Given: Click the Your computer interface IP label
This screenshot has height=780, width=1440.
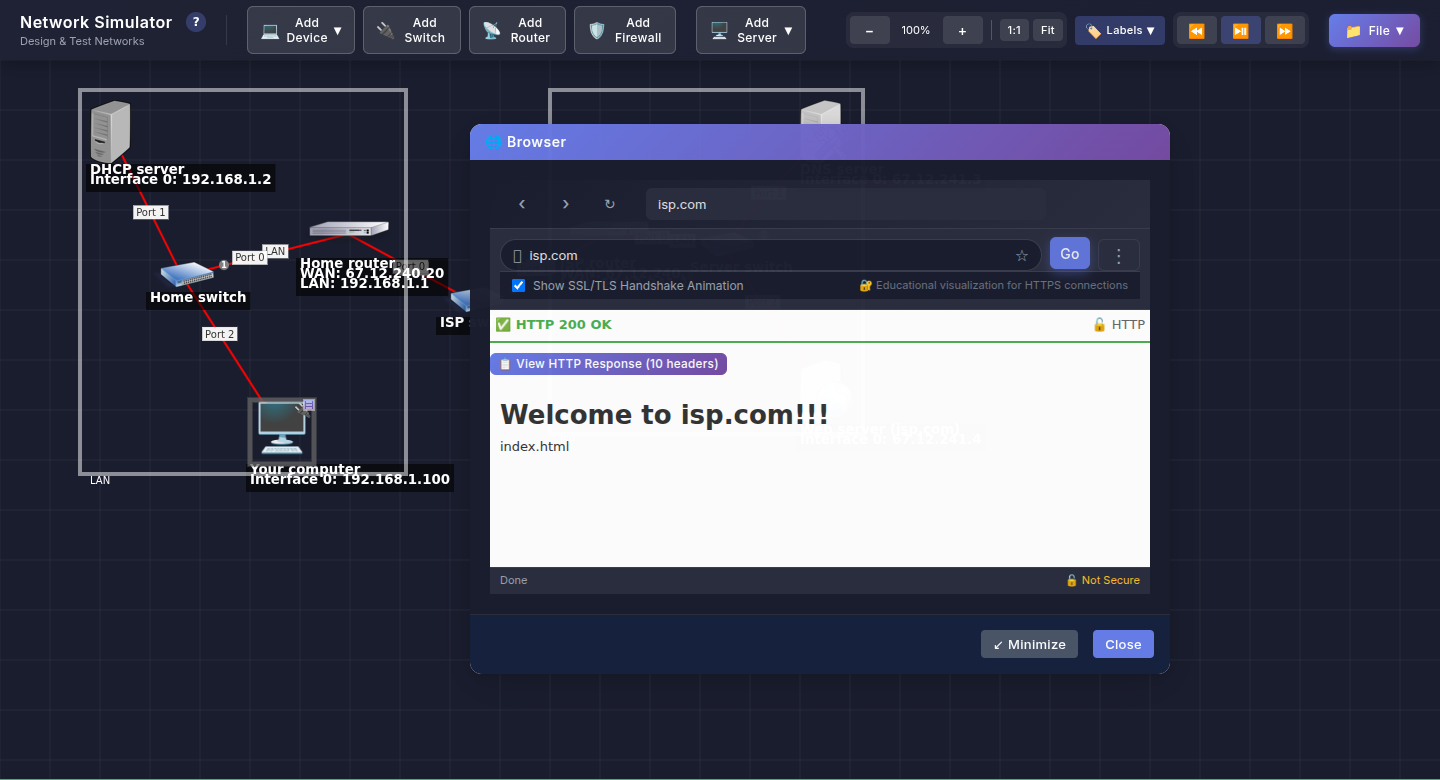Looking at the screenshot, I should click(350, 480).
